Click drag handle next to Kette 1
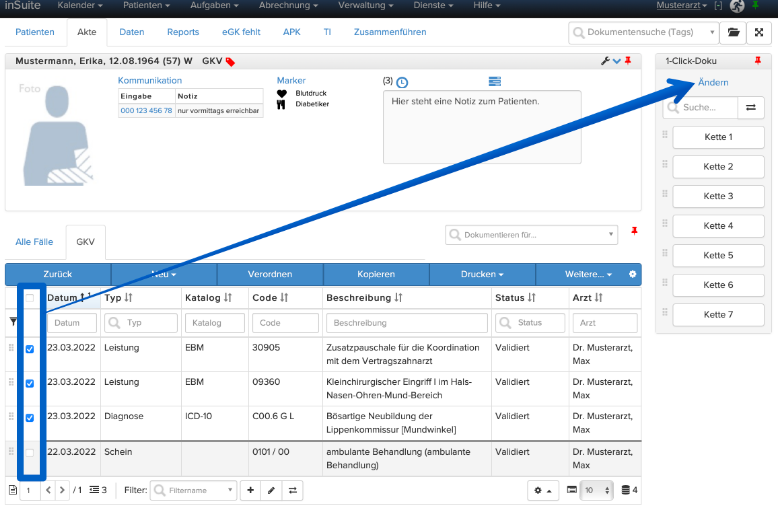778x506 pixels. 665,134
